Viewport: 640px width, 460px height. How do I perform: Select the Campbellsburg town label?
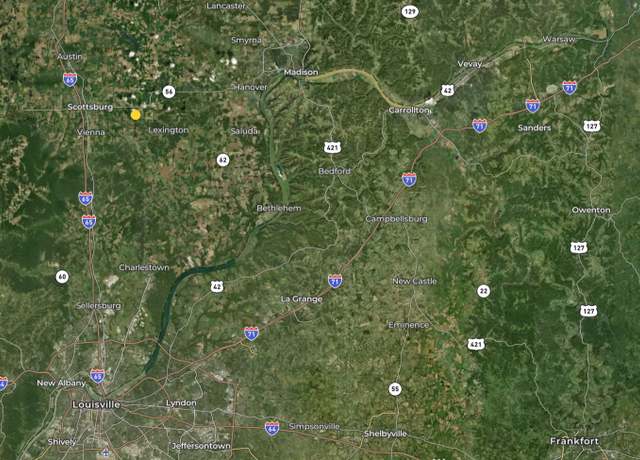point(396,219)
